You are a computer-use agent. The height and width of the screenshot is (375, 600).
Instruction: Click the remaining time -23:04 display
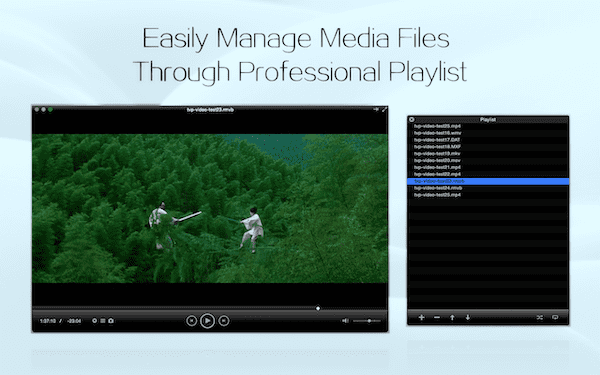pos(74,321)
